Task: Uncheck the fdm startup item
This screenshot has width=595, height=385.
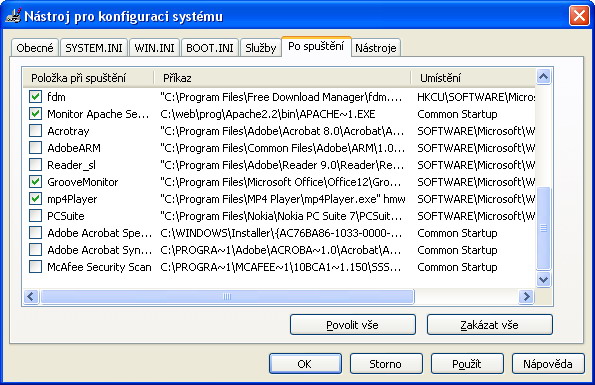Action: (35, 97)
